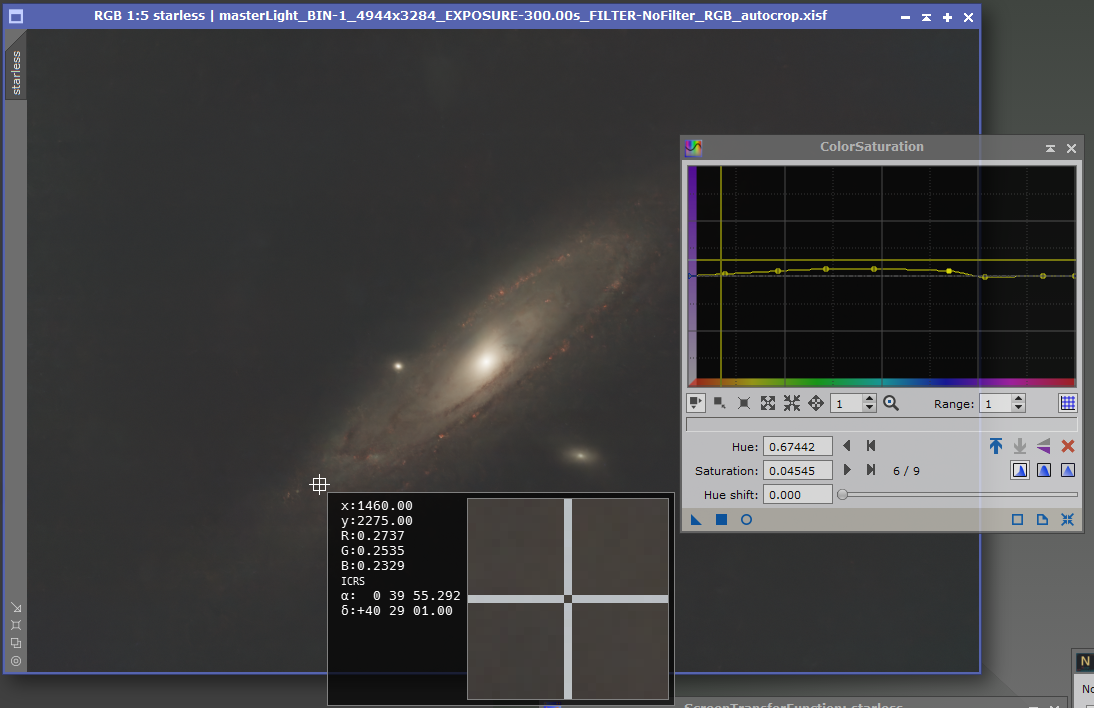
Task: Apply ColorSaturation with the blue square icon
Action: point(721,520)
